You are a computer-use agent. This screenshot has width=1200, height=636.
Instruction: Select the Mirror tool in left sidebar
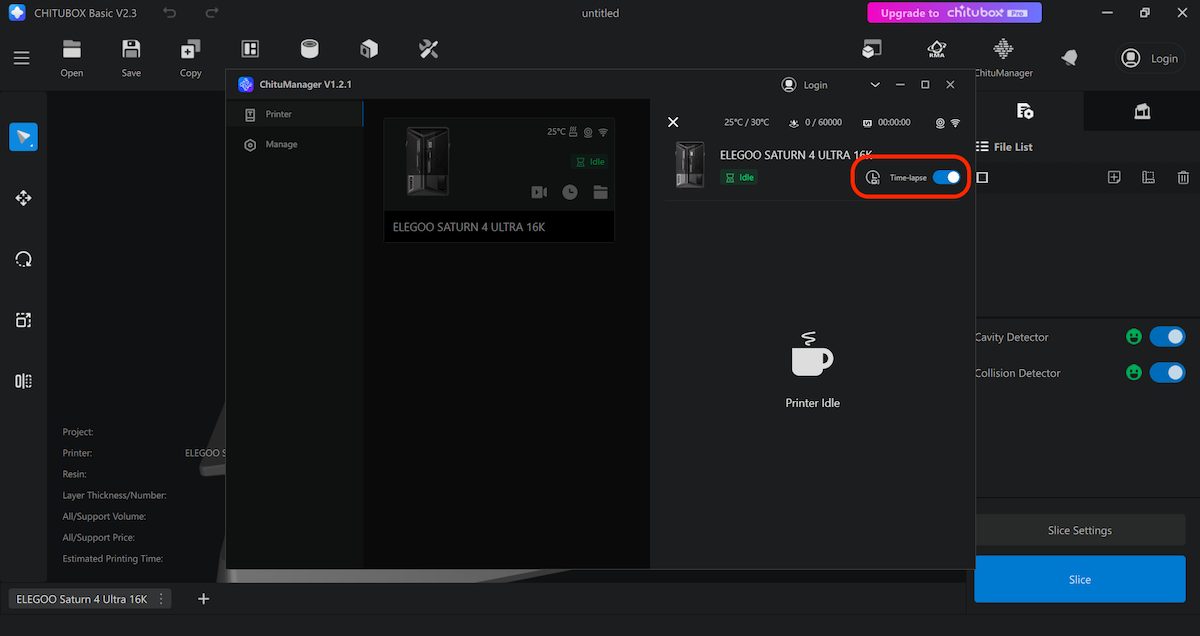pos(24,381)
